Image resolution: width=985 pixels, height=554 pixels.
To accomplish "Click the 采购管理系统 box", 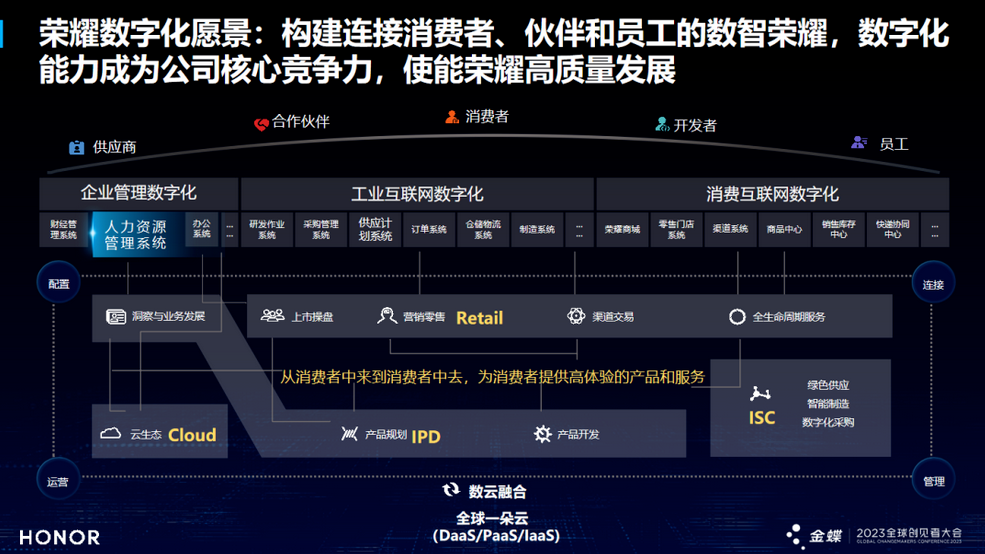I will pyautogui.click(x=321, y=229).
